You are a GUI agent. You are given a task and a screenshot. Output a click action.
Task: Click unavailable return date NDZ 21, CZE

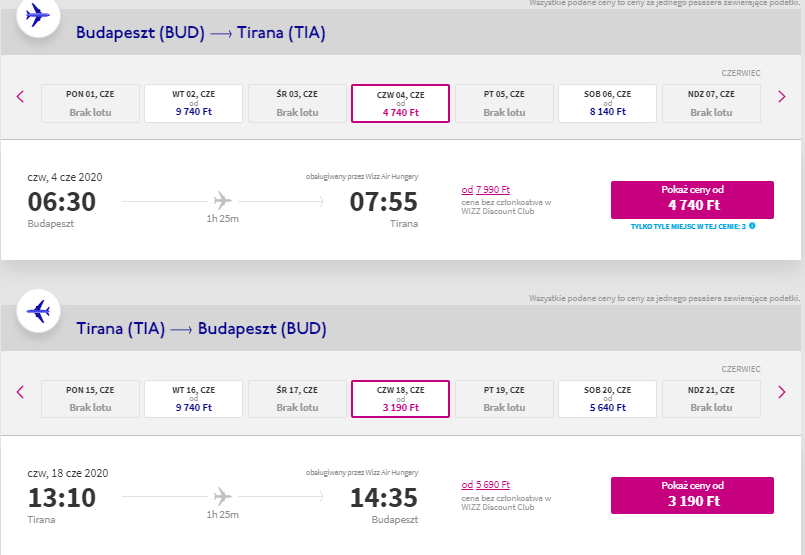tap(711, 399)
